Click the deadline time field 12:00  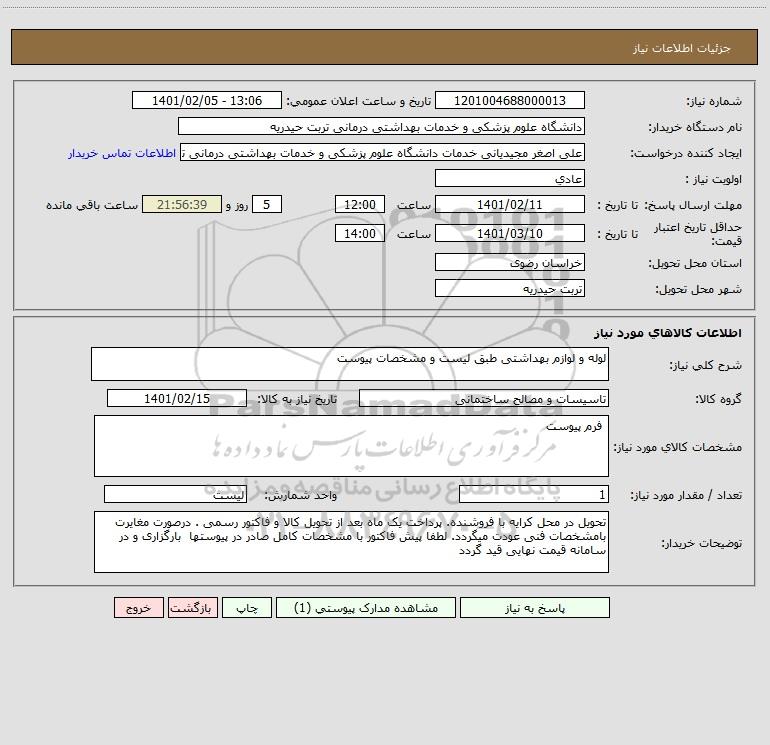click(359, 204)
